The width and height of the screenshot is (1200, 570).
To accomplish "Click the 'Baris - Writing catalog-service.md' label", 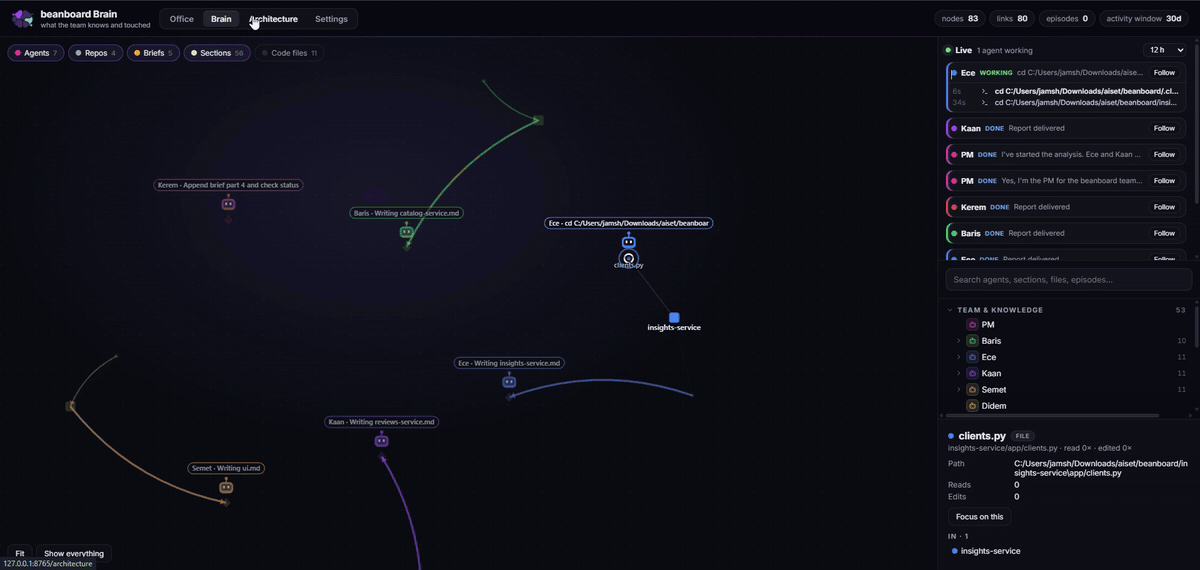I will pos(407,213).
